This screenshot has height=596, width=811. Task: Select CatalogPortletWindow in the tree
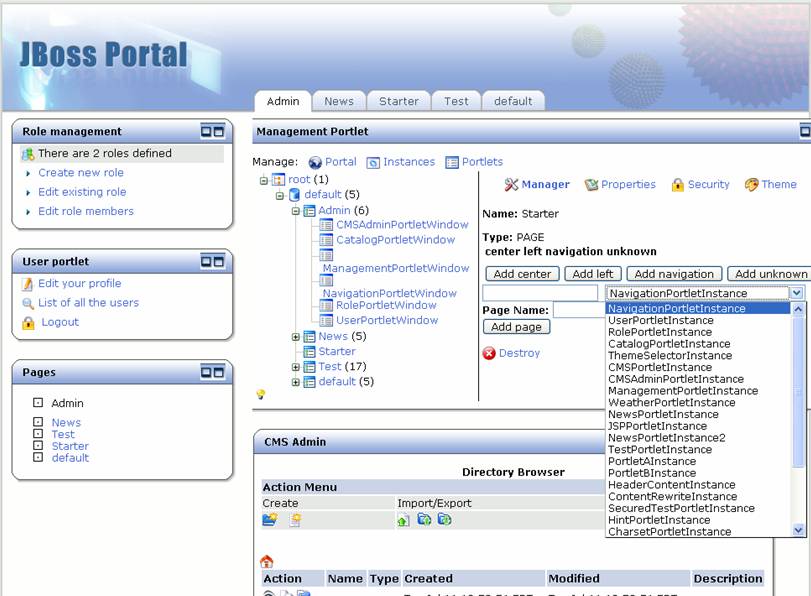coord(396,240)
